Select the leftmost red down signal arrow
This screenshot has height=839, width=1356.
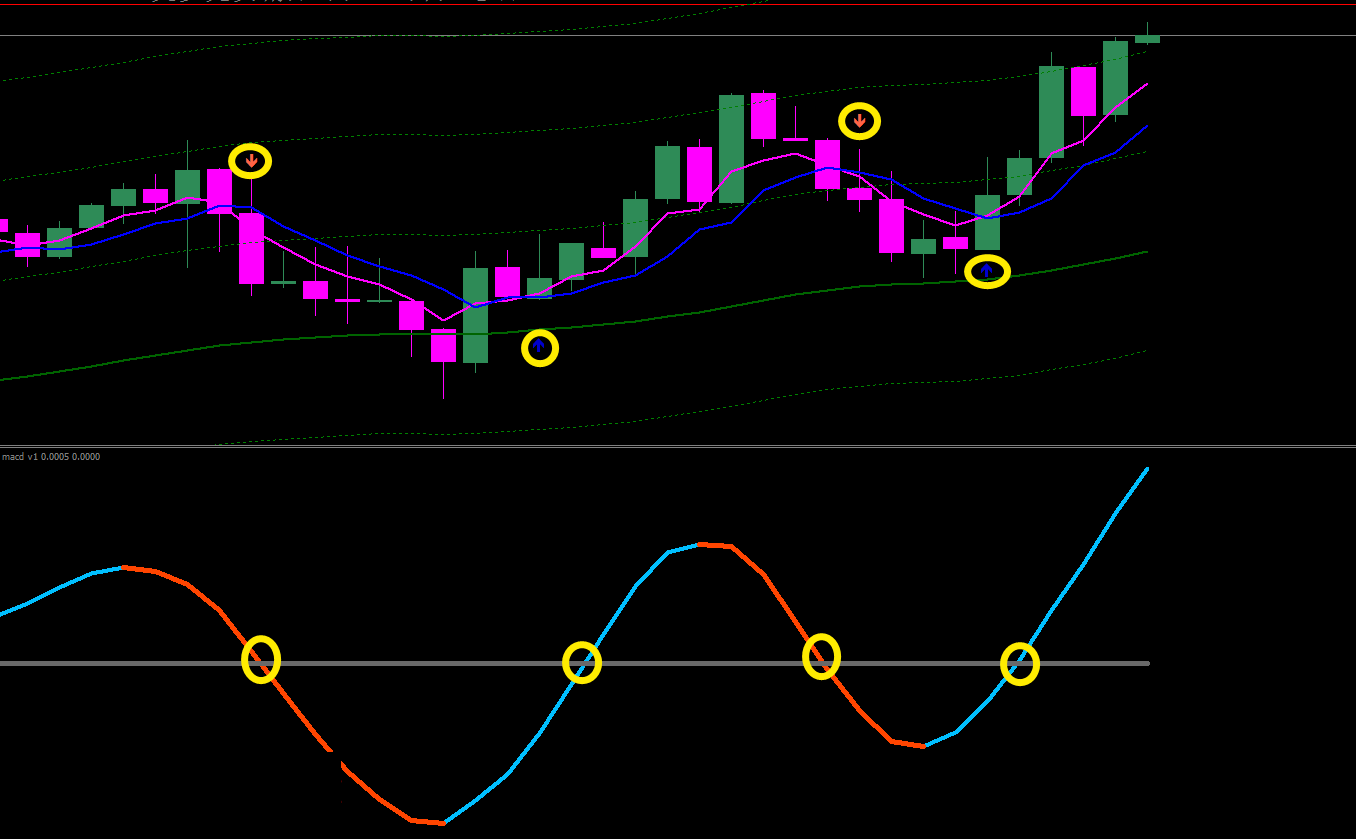coord(250,160)
